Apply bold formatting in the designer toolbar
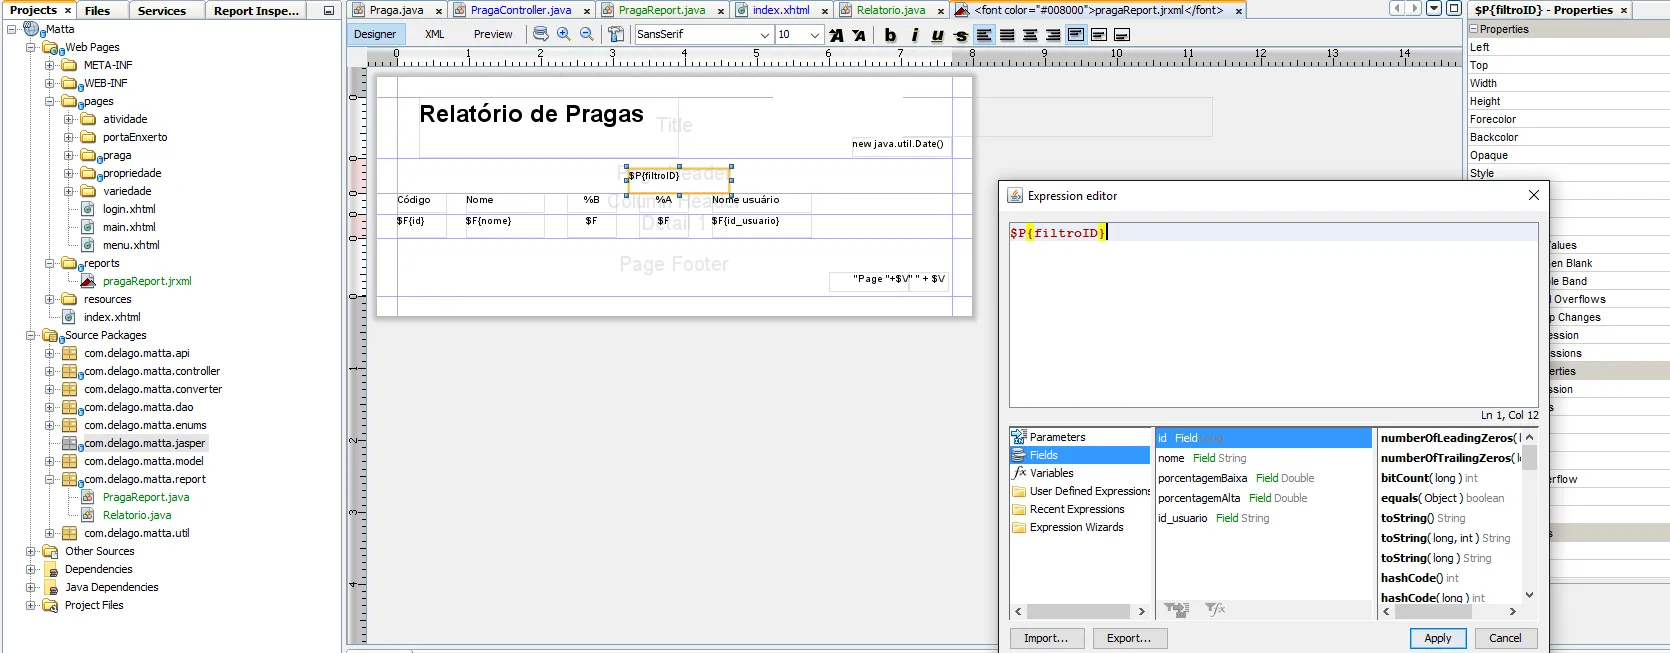This screenshot has height=653, width=1670. point(890,35)
